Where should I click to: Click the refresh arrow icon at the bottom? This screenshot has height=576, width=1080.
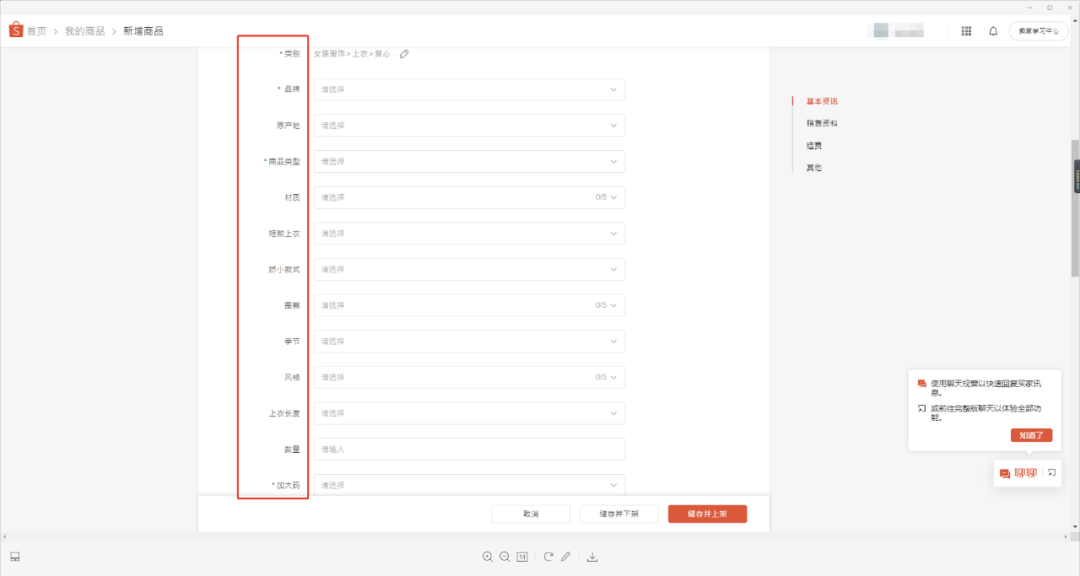click(x=549, y=557)
